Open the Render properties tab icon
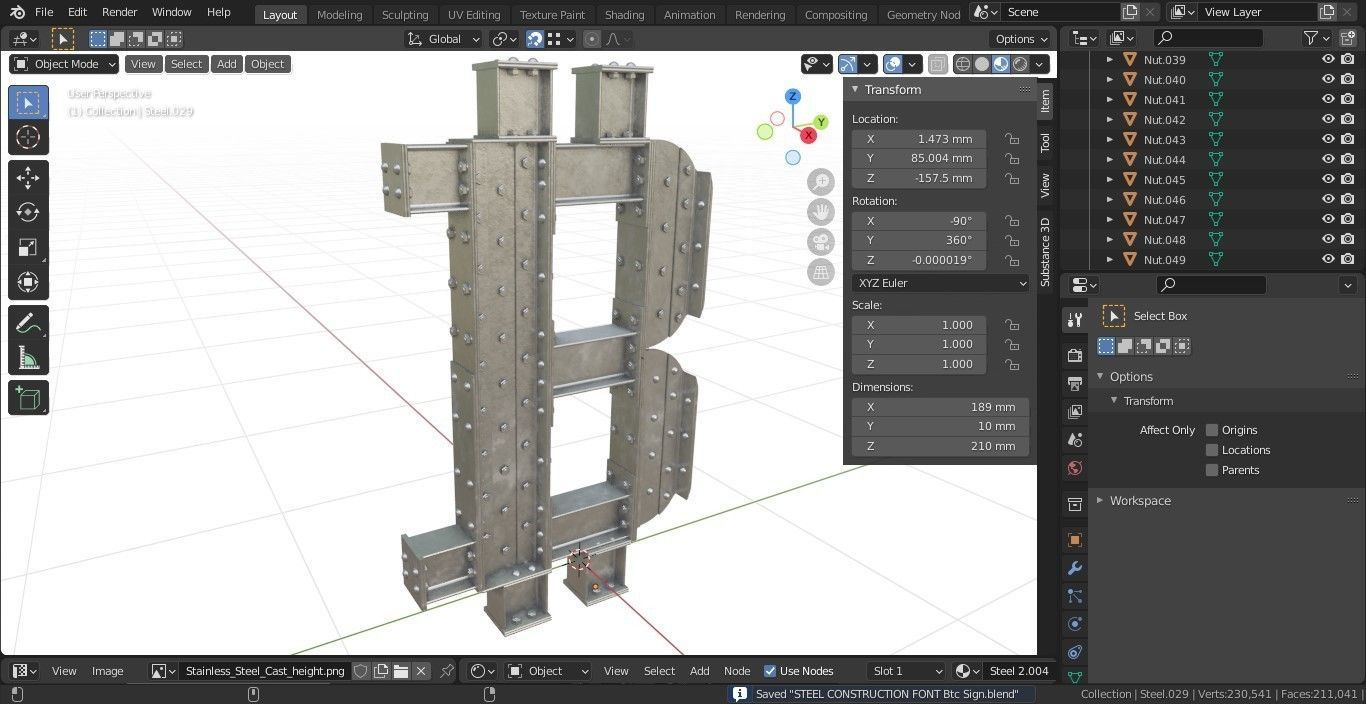The height and width of the screenshot is (704, 1366). (1075, 355)
